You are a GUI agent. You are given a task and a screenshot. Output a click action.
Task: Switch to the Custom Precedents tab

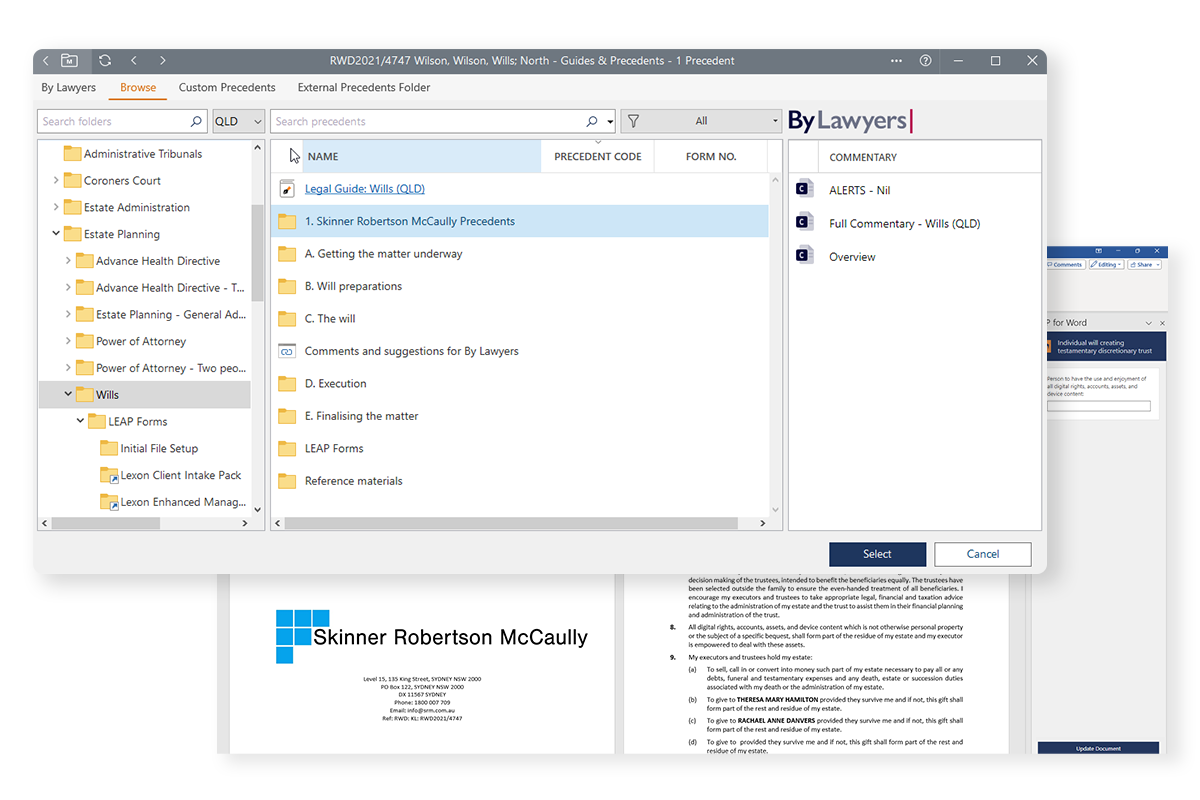pos(227,88)
